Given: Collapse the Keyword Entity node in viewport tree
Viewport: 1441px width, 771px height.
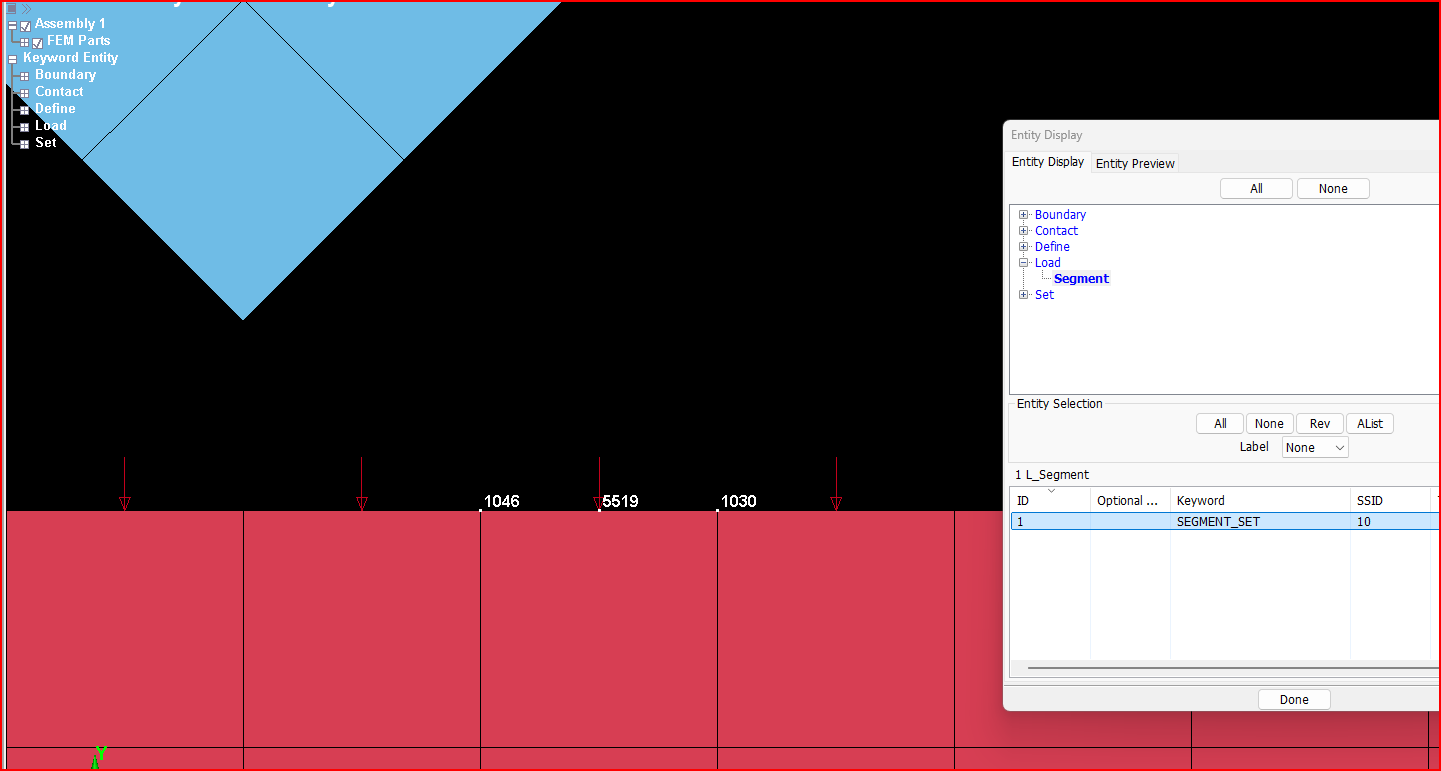Looking at the screenshot, I should pyautogui.click(x=12, y=59).
